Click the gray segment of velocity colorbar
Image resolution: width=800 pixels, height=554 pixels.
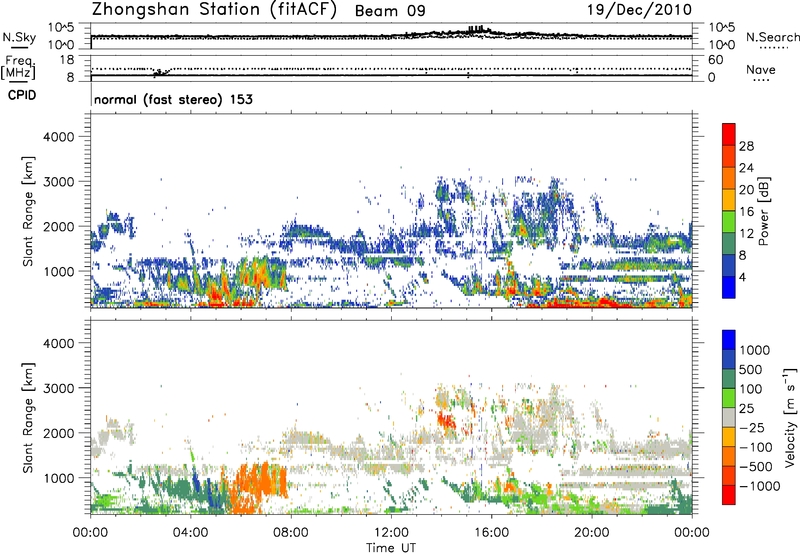point(729,417)
